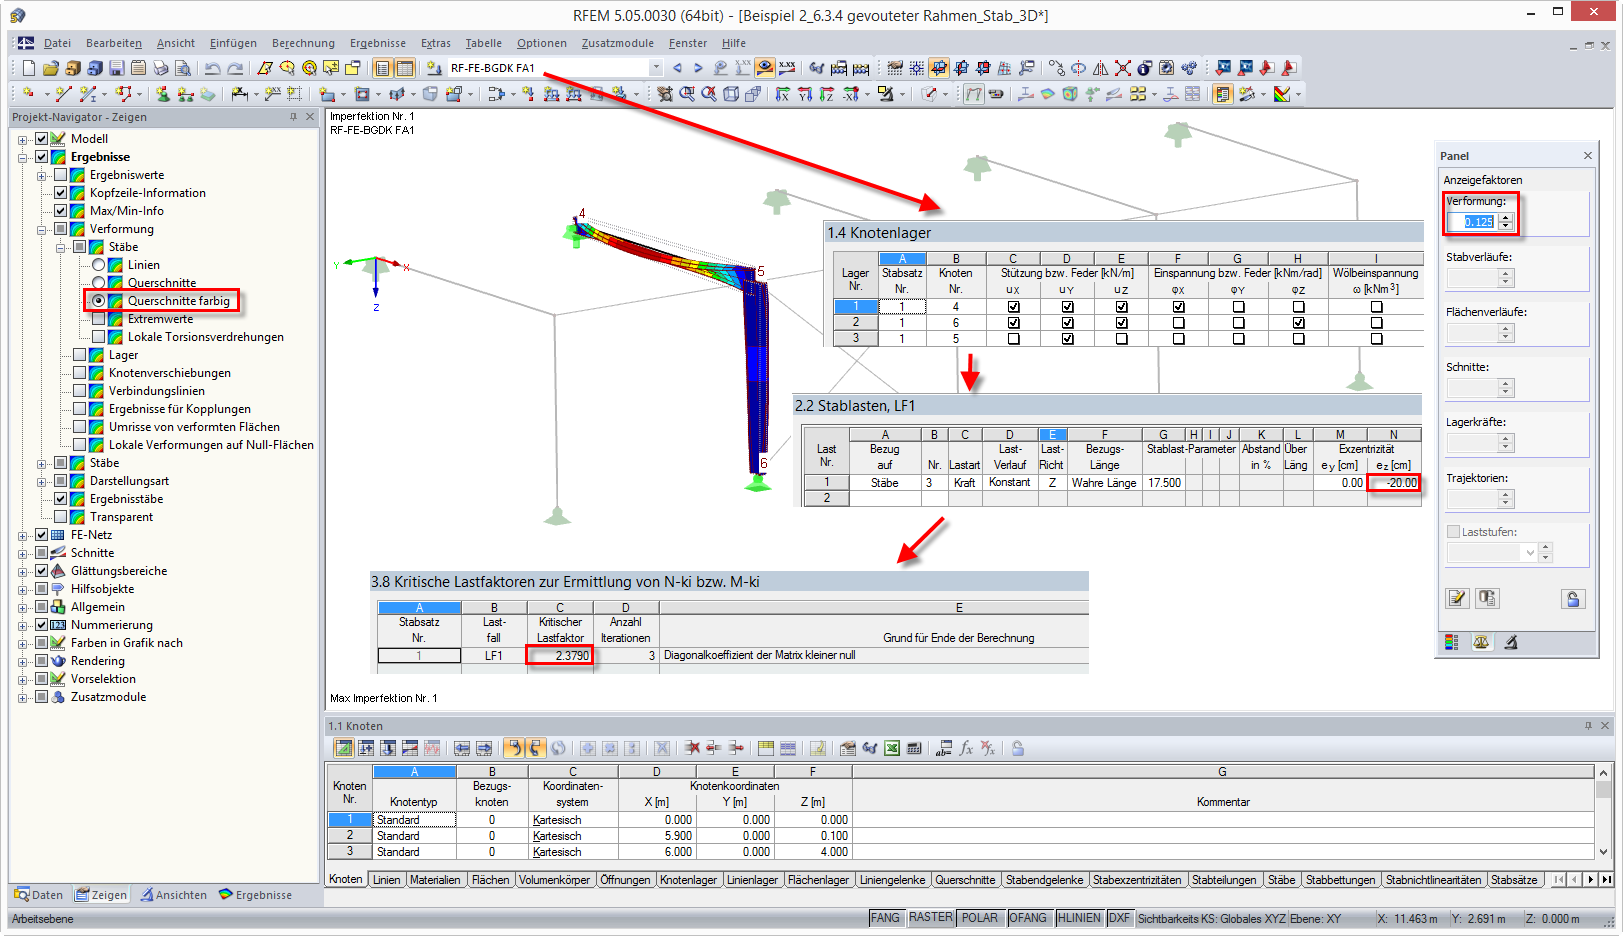The height and width of the screenshot is (936, 1623).
Task: Click the next table arrow icon
Action: coord(483,748)
